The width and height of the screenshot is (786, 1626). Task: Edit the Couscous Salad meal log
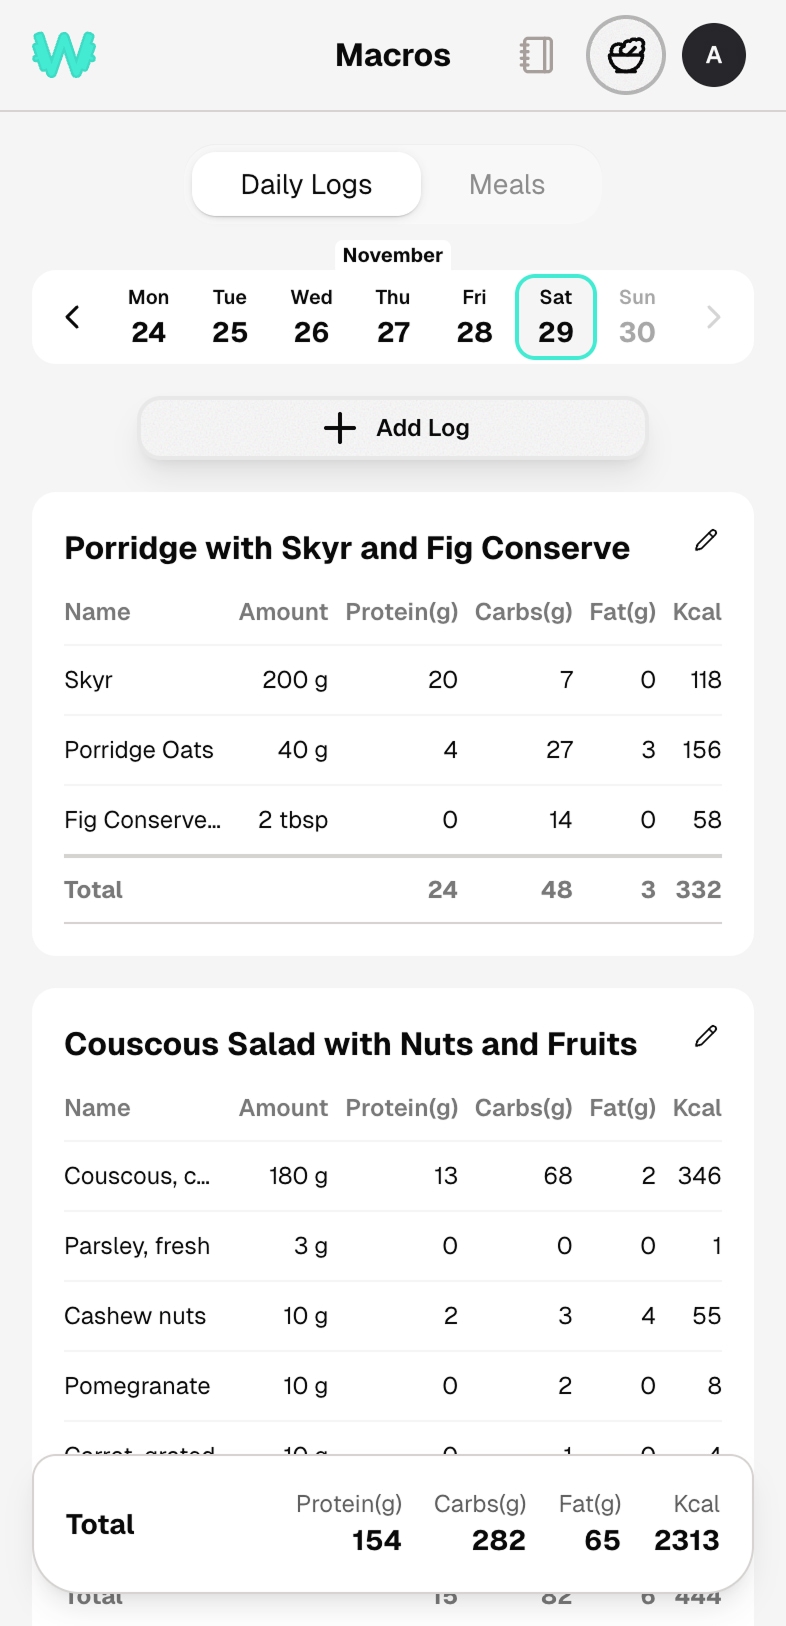[x=706, y=1037]
